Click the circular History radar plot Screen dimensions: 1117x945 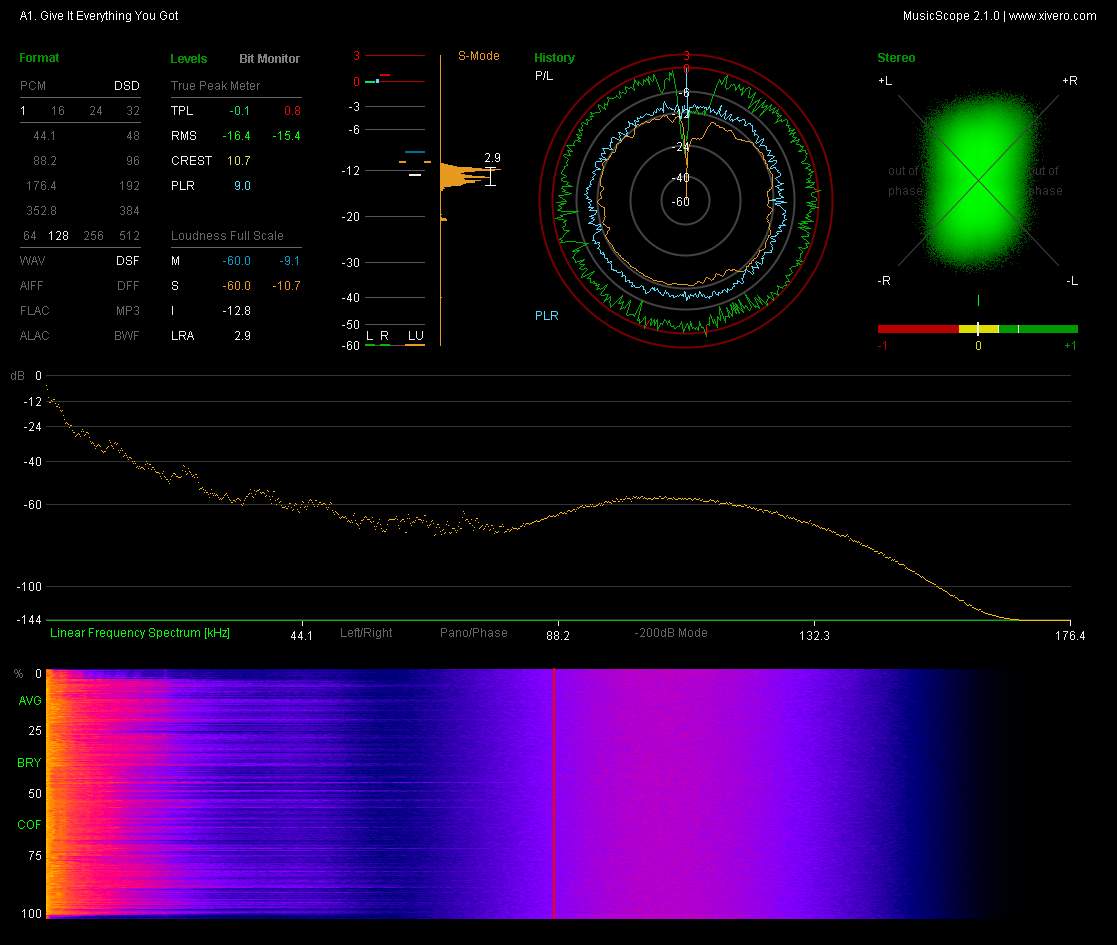[x=686, y=199]
